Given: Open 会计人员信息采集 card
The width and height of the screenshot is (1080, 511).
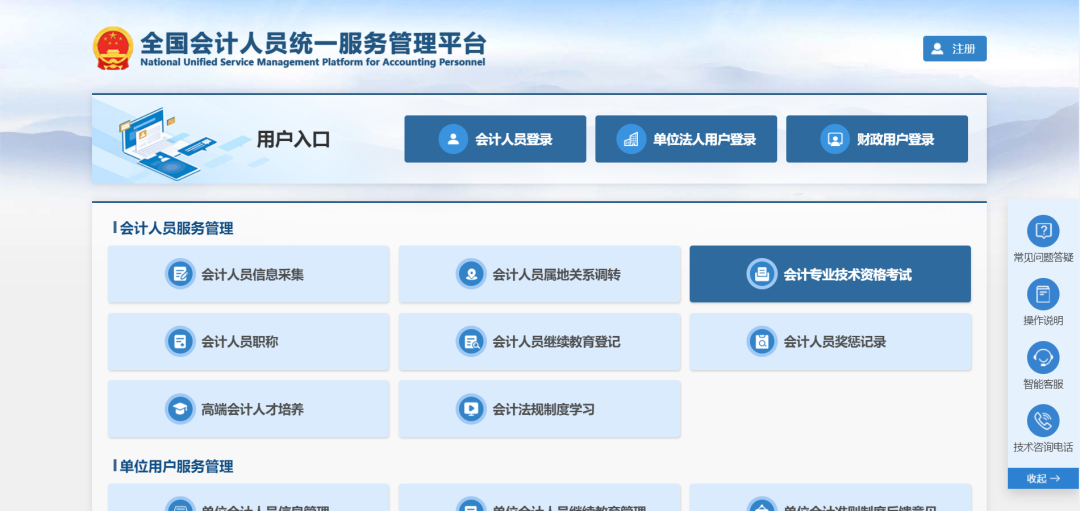Looking at the screenshot, I should coord(249,274).
